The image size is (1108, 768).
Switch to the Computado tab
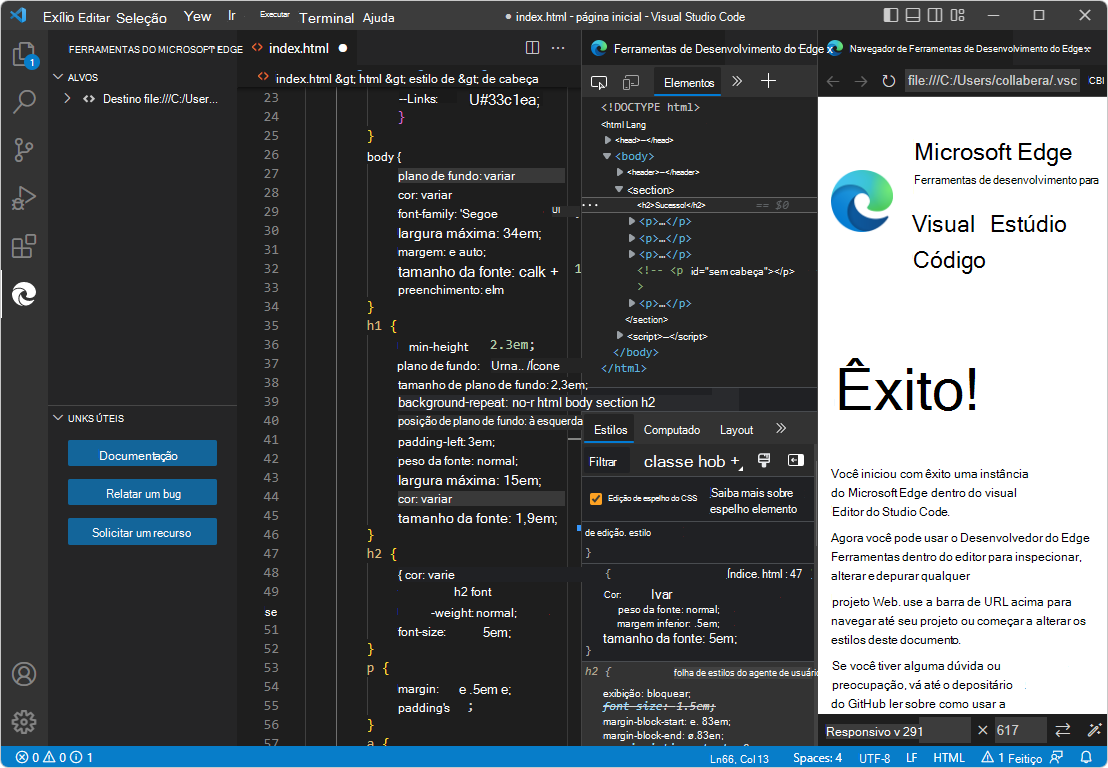(x=671, y=429)
